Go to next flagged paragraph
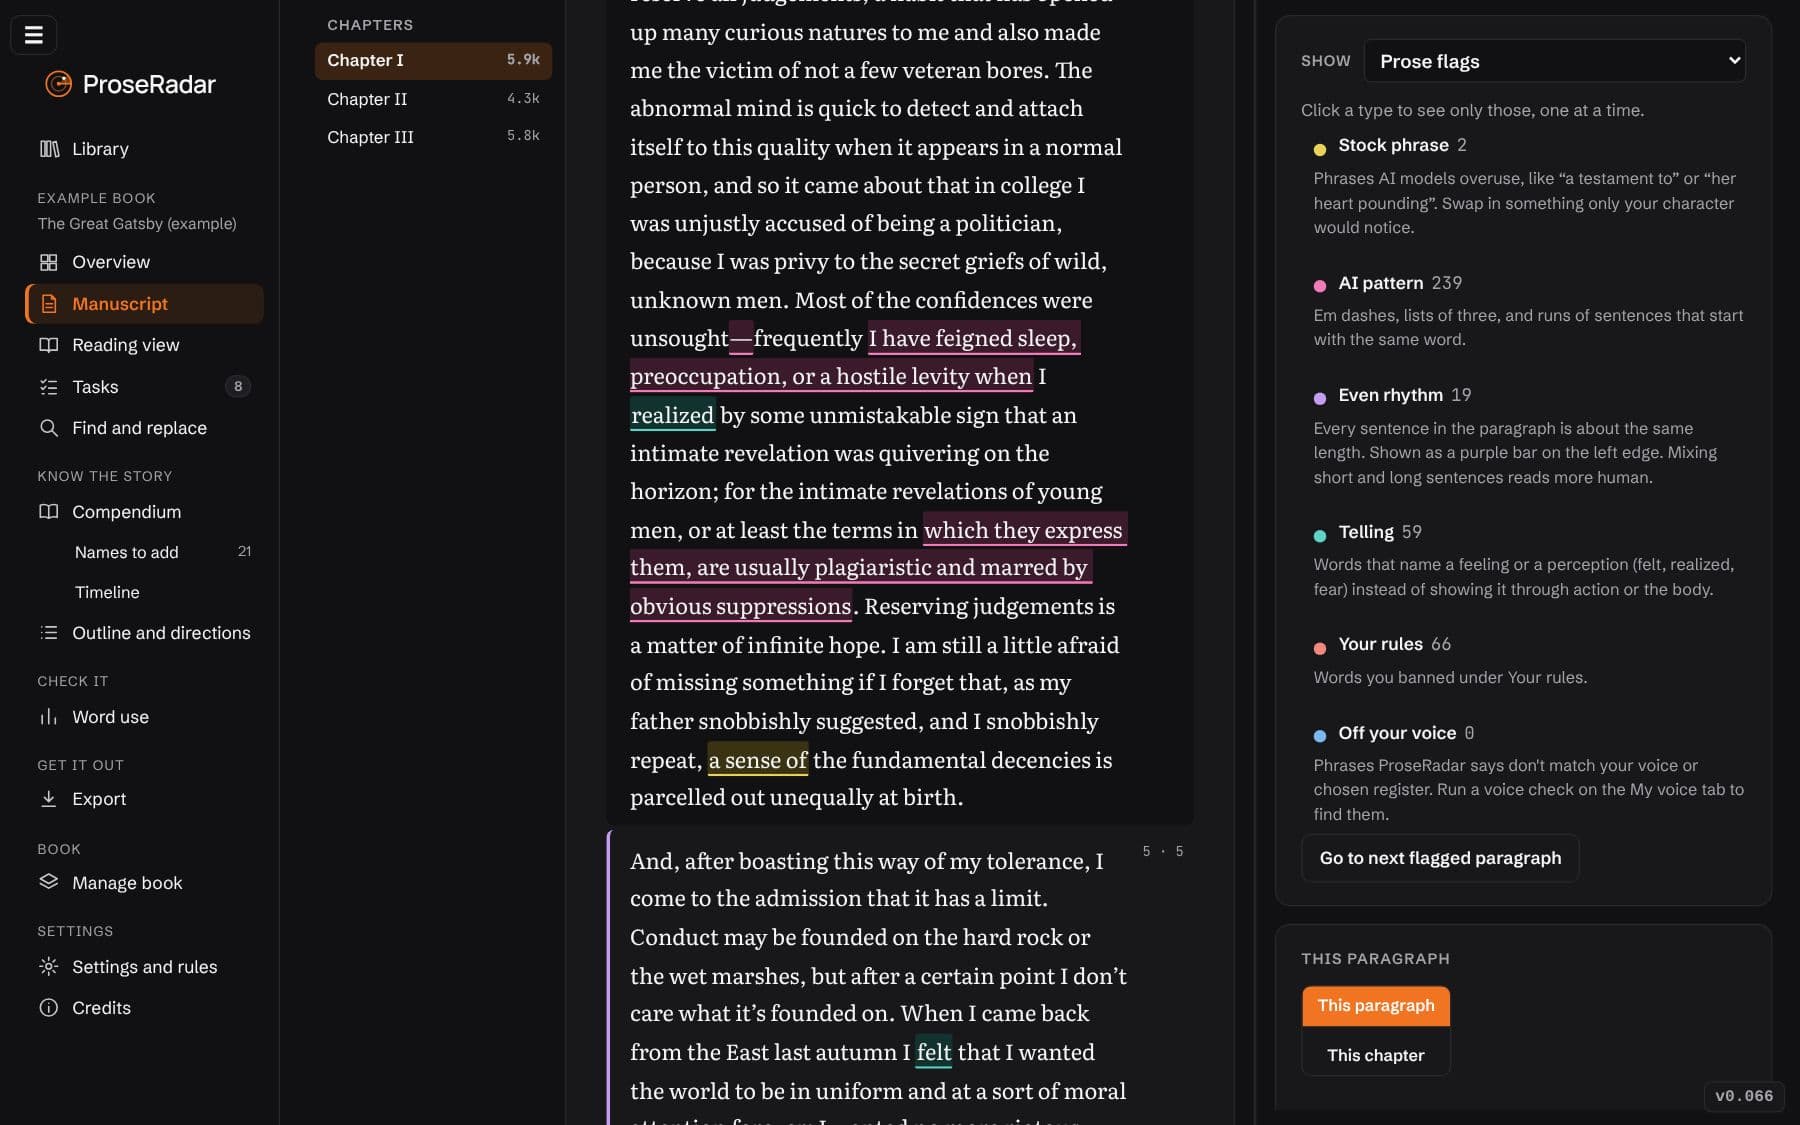Screen dimensions: 1800x1125 pos(1440,858)
